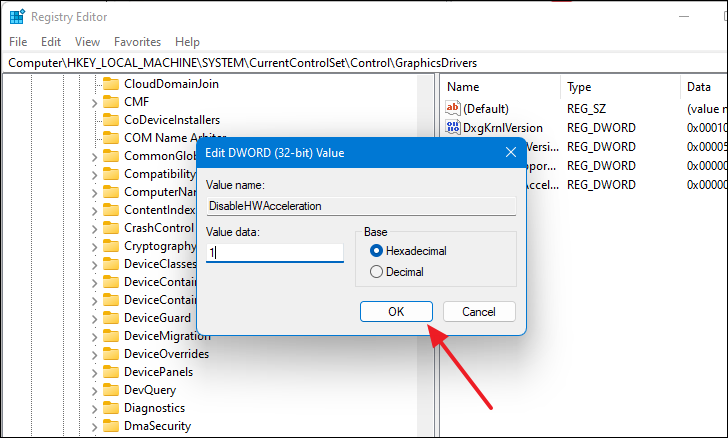Expand the Cryptography tree node
728x438 pixels.
tap(94, 247)
